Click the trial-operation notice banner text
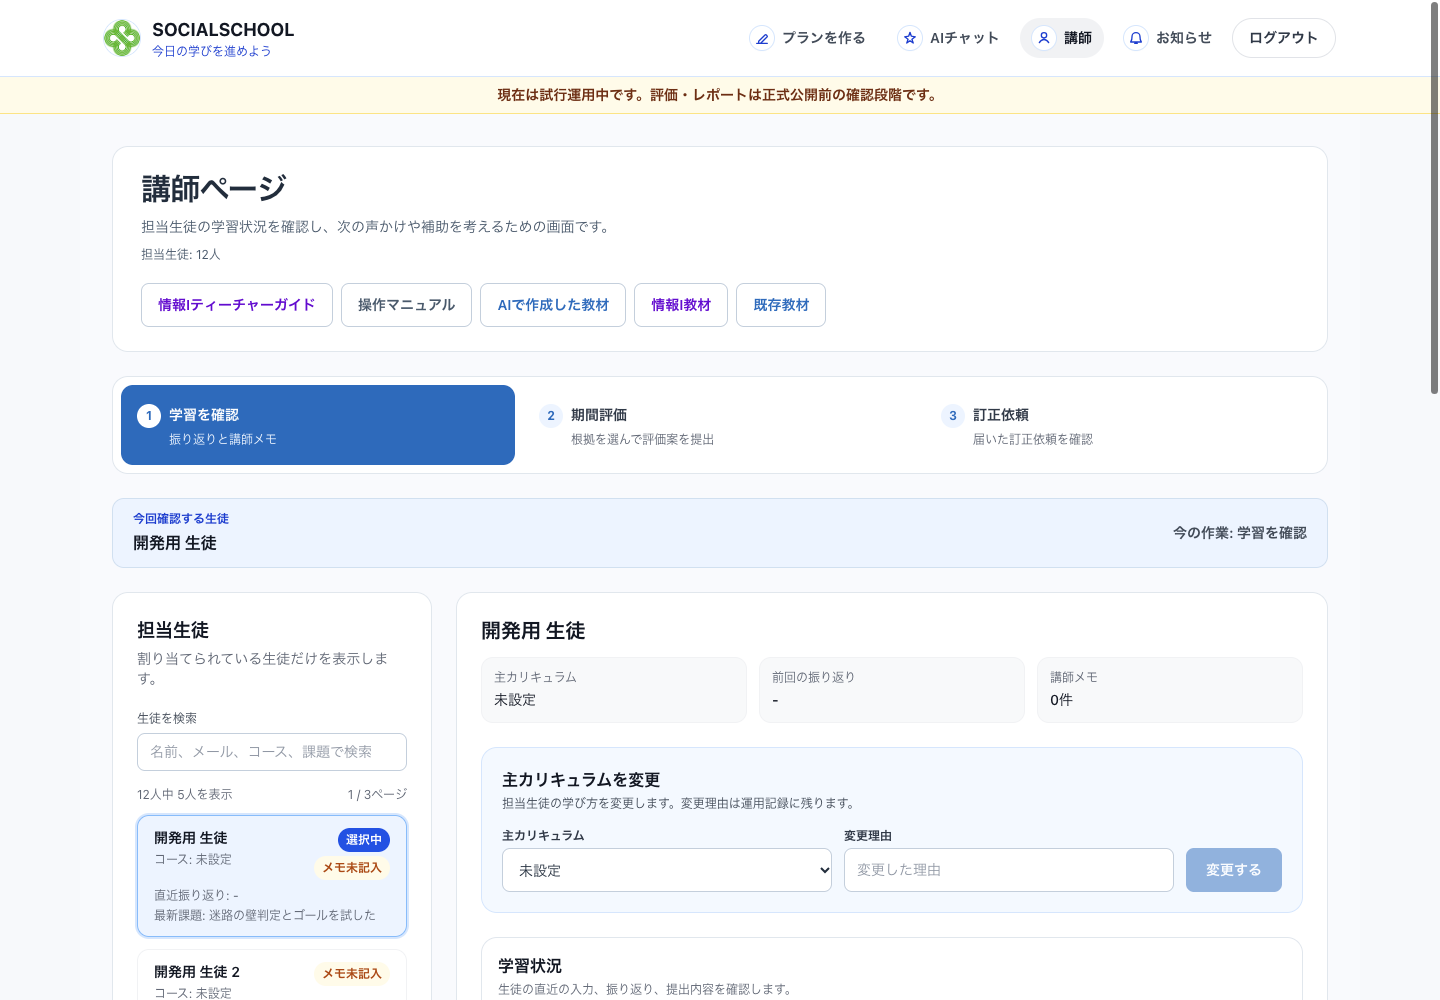Screen dimensions: 1440x1000 [718, 95]
